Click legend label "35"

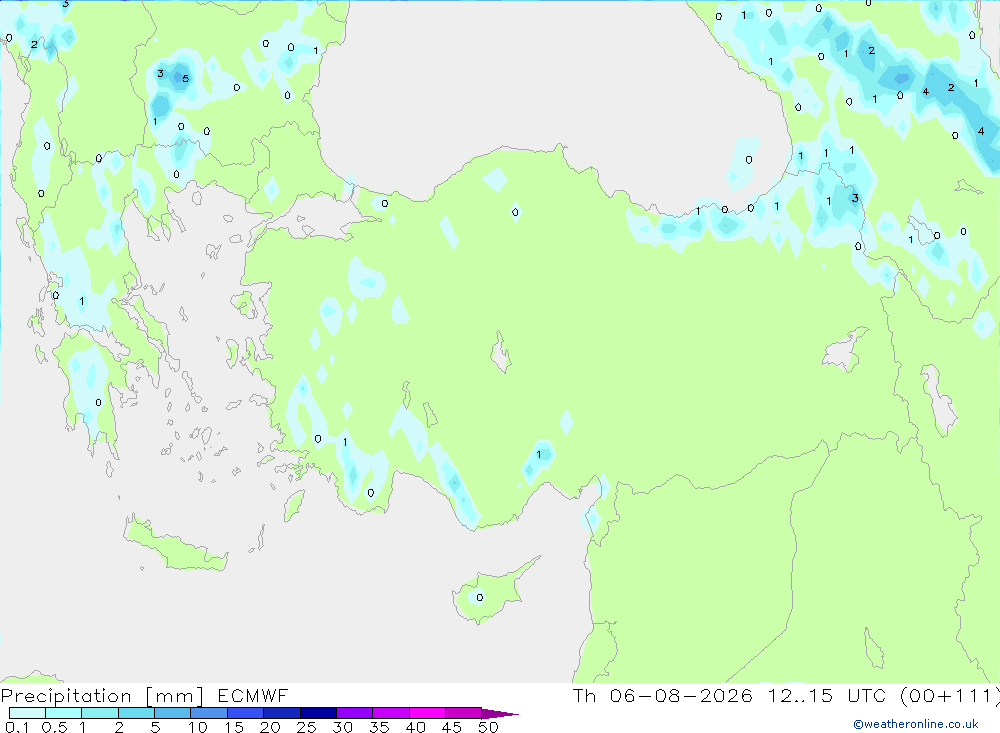[379, 727]
